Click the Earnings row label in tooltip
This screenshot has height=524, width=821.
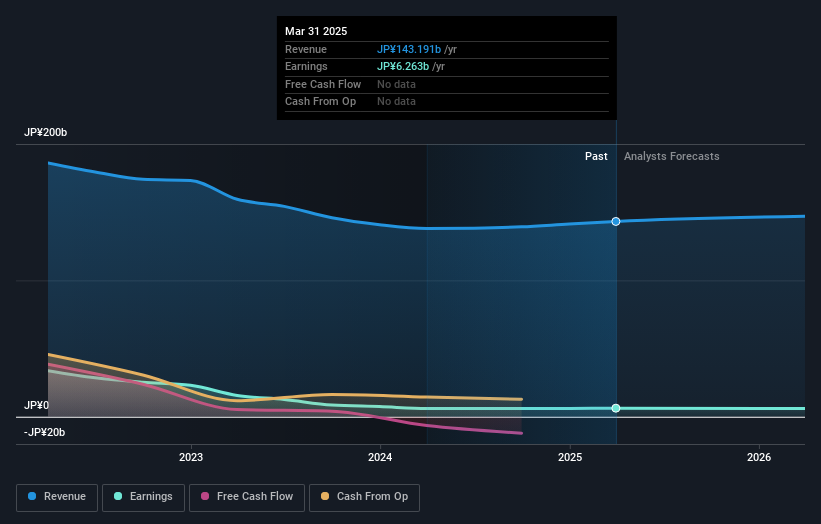(x=306, y=66)
